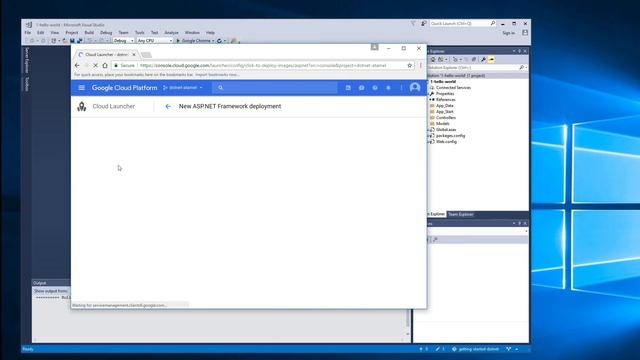This screenshot has width=640, height=360.
Task: Click the Visual Studio feedback icon near Quick Launch
Action: (x=423, y=24)
